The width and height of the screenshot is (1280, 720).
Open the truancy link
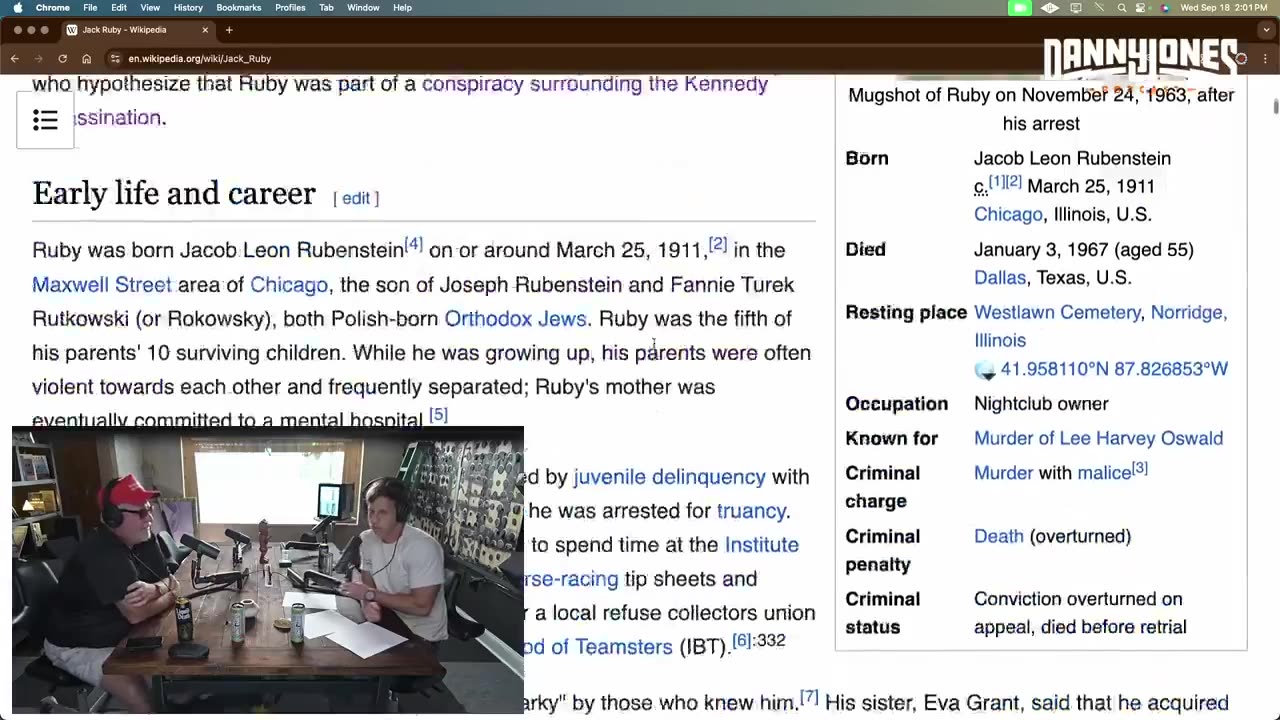click(x=751, y=511)
